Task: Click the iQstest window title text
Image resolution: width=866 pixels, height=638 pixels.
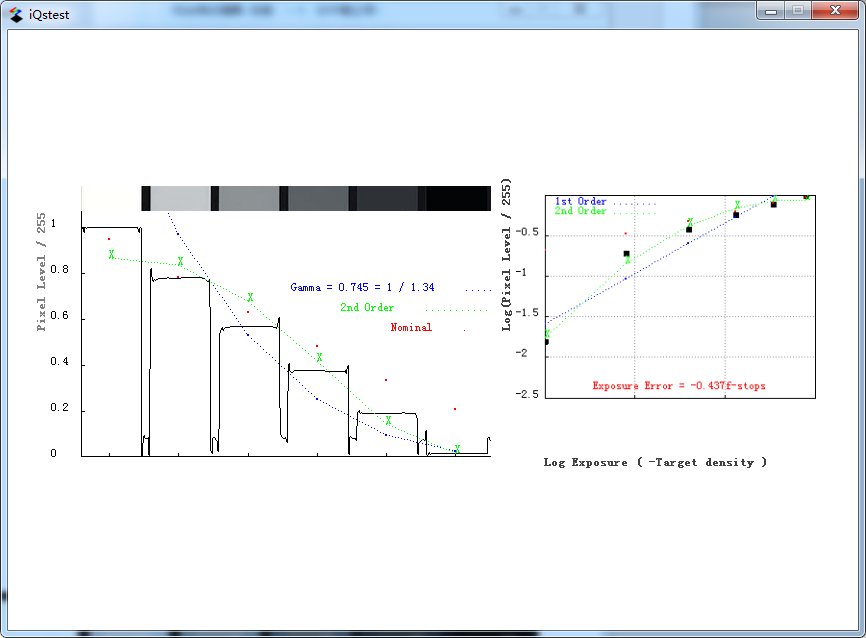Action: click(49, 15)
